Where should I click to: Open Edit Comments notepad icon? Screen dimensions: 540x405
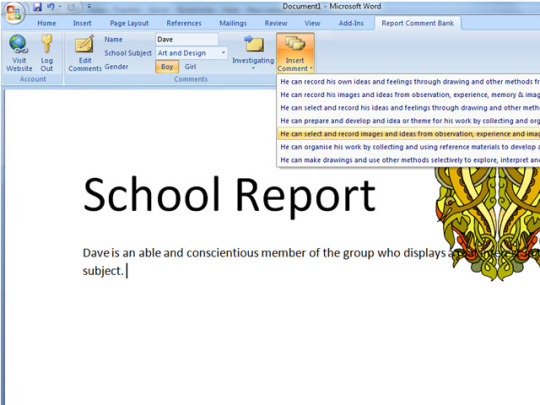(x=85, y=44)
